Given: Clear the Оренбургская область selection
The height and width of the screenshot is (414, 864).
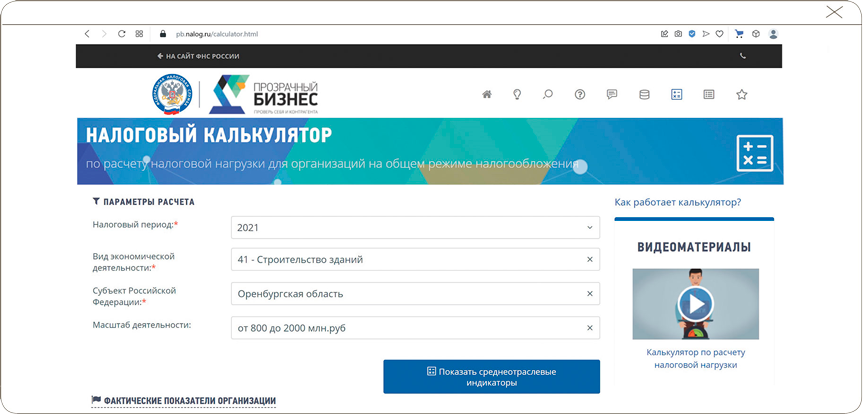Looking at the screenshot, I should [x=590, y=294].
